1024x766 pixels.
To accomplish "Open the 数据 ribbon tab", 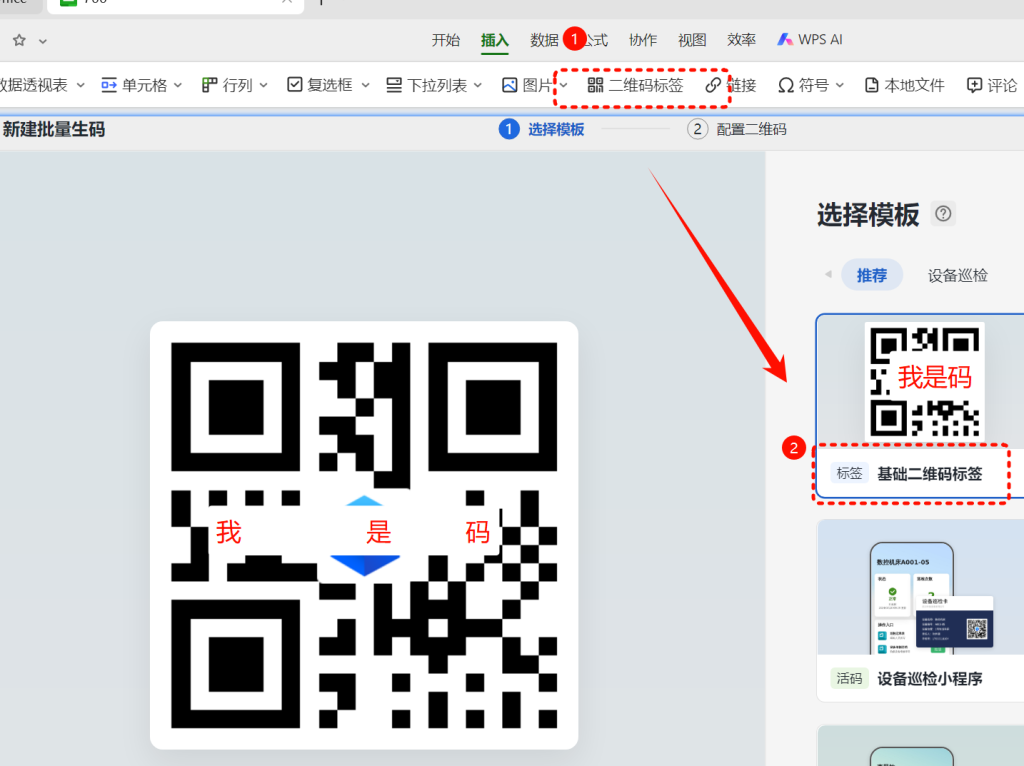I will 544,40.
